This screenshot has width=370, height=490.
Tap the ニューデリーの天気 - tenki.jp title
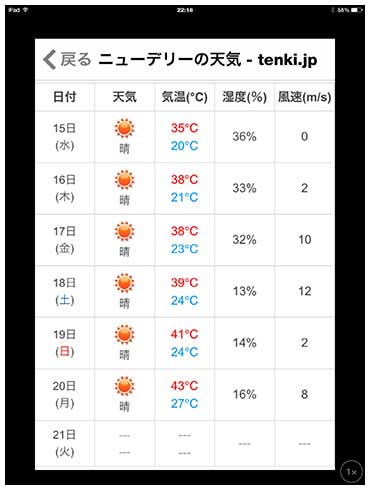(x=208, y=60)
